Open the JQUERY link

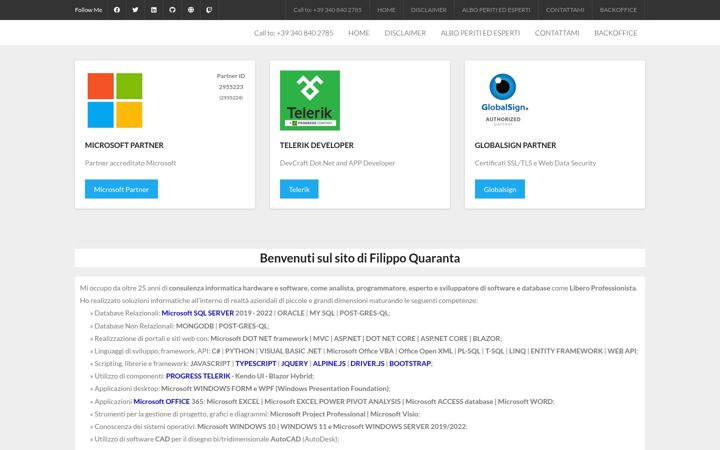(x=294, y=363)
